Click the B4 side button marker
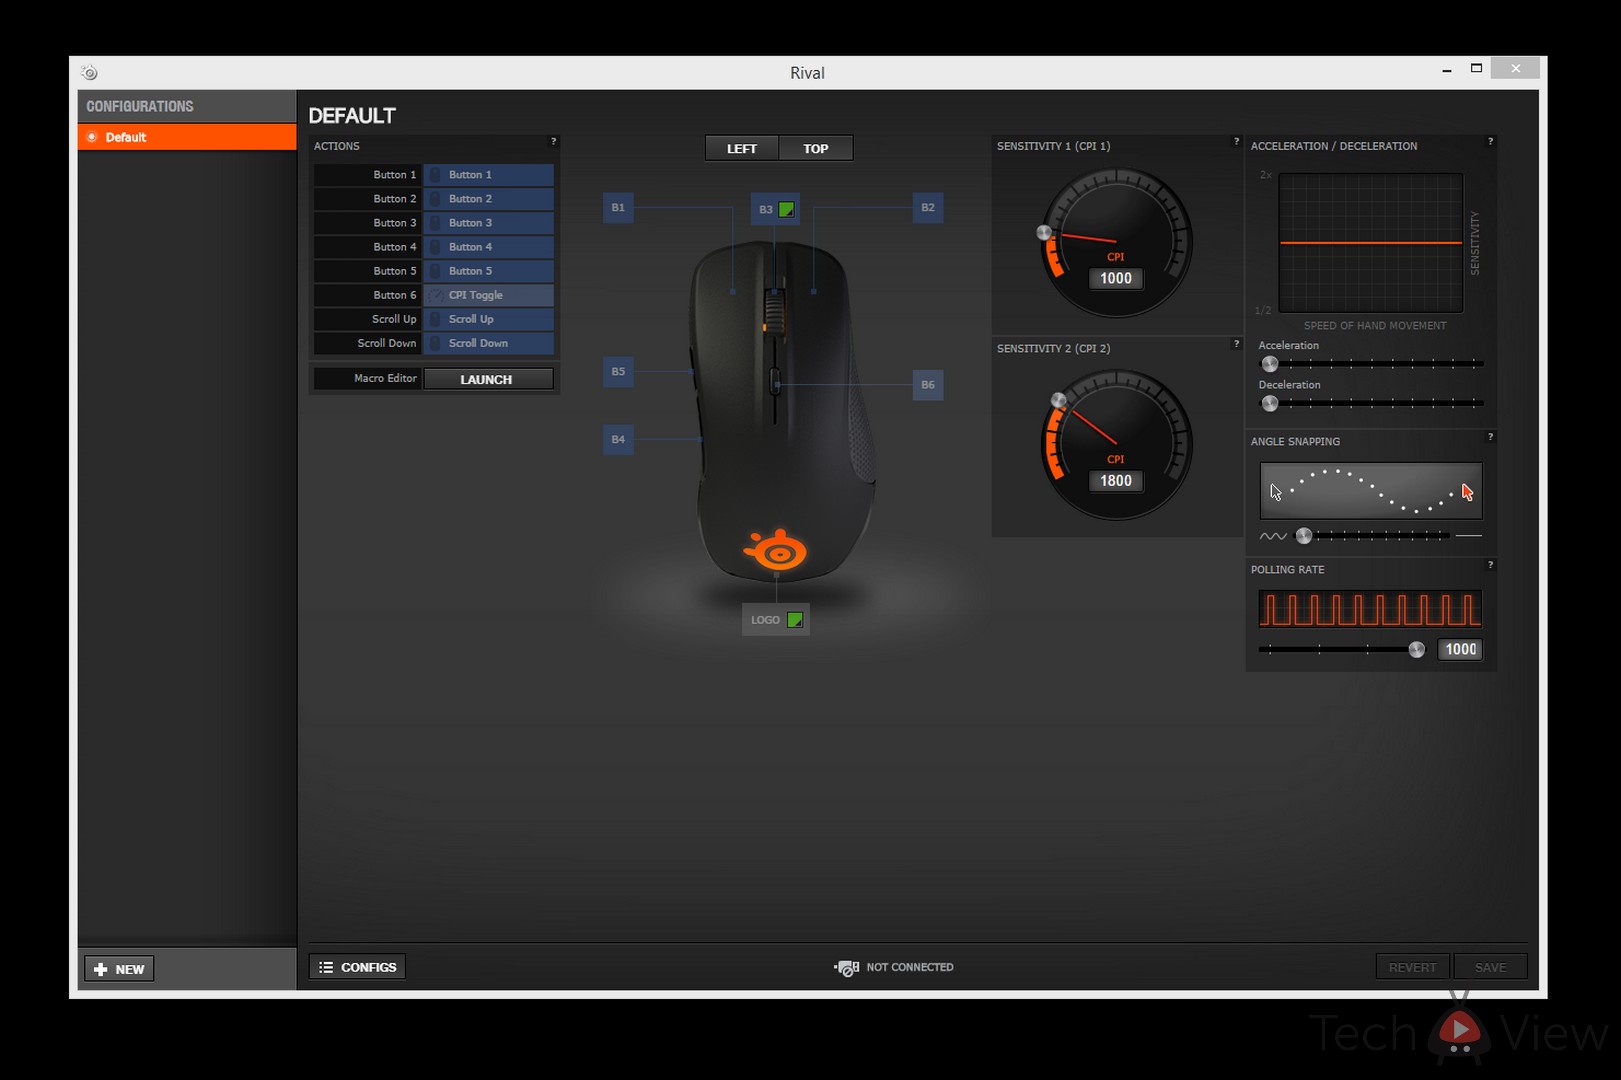Screen dimensions: 1621x1080 pyautogui.click(x=618, y=439)
